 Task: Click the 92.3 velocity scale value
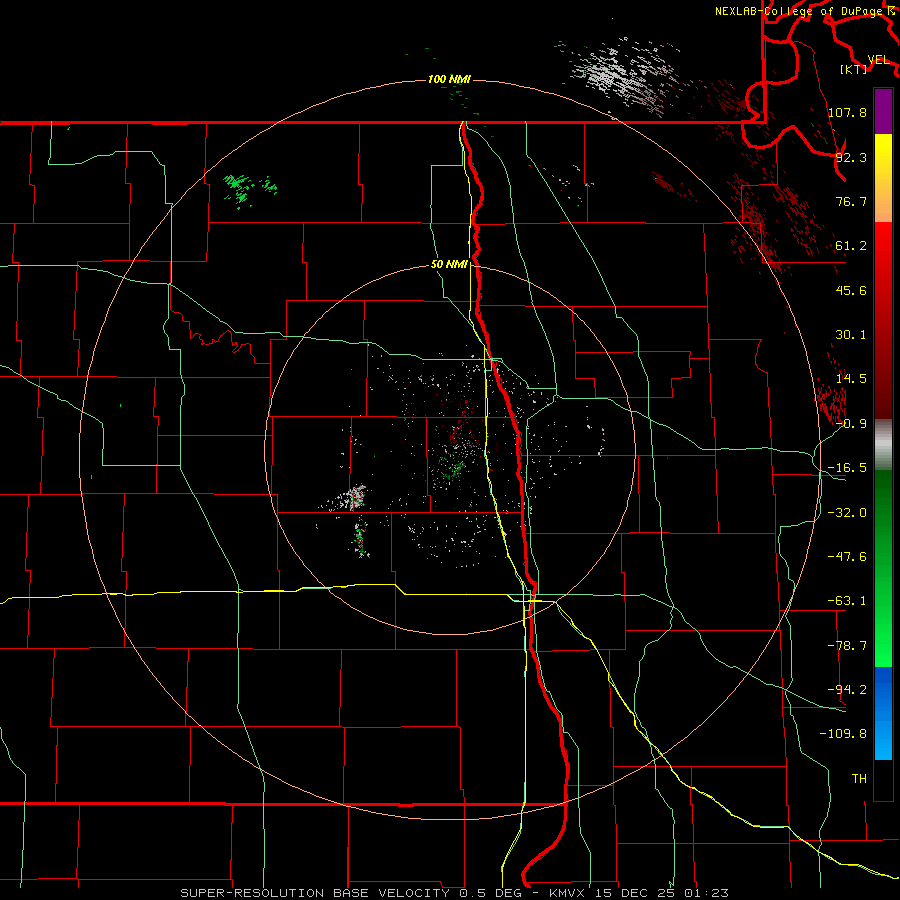851,157
